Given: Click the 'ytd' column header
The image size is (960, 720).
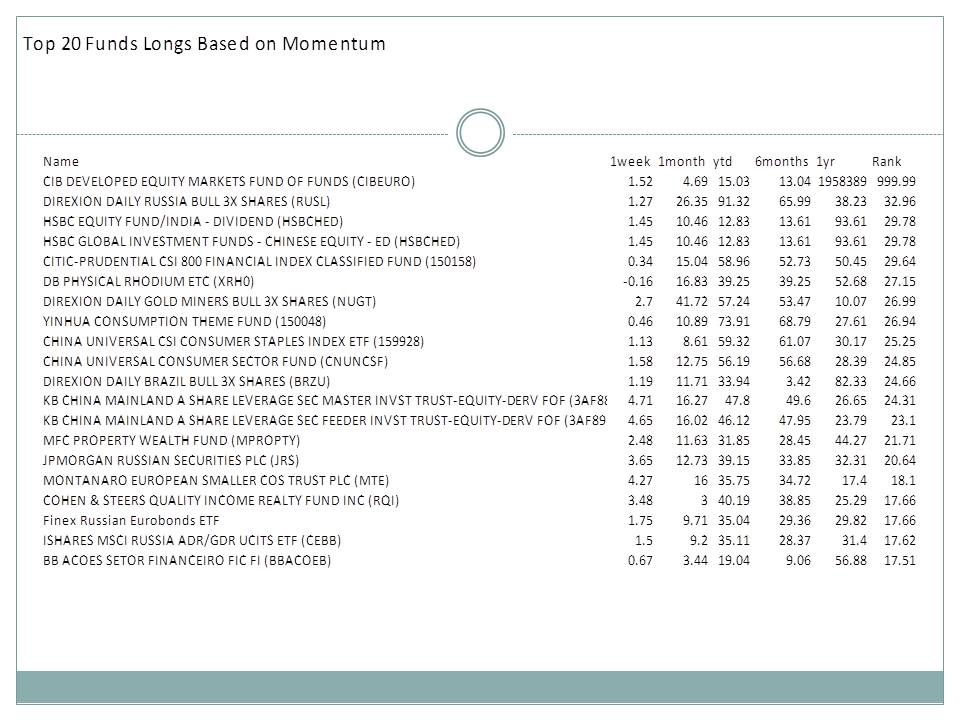Looking at the screenshot, I should click(x=723, y=161).
